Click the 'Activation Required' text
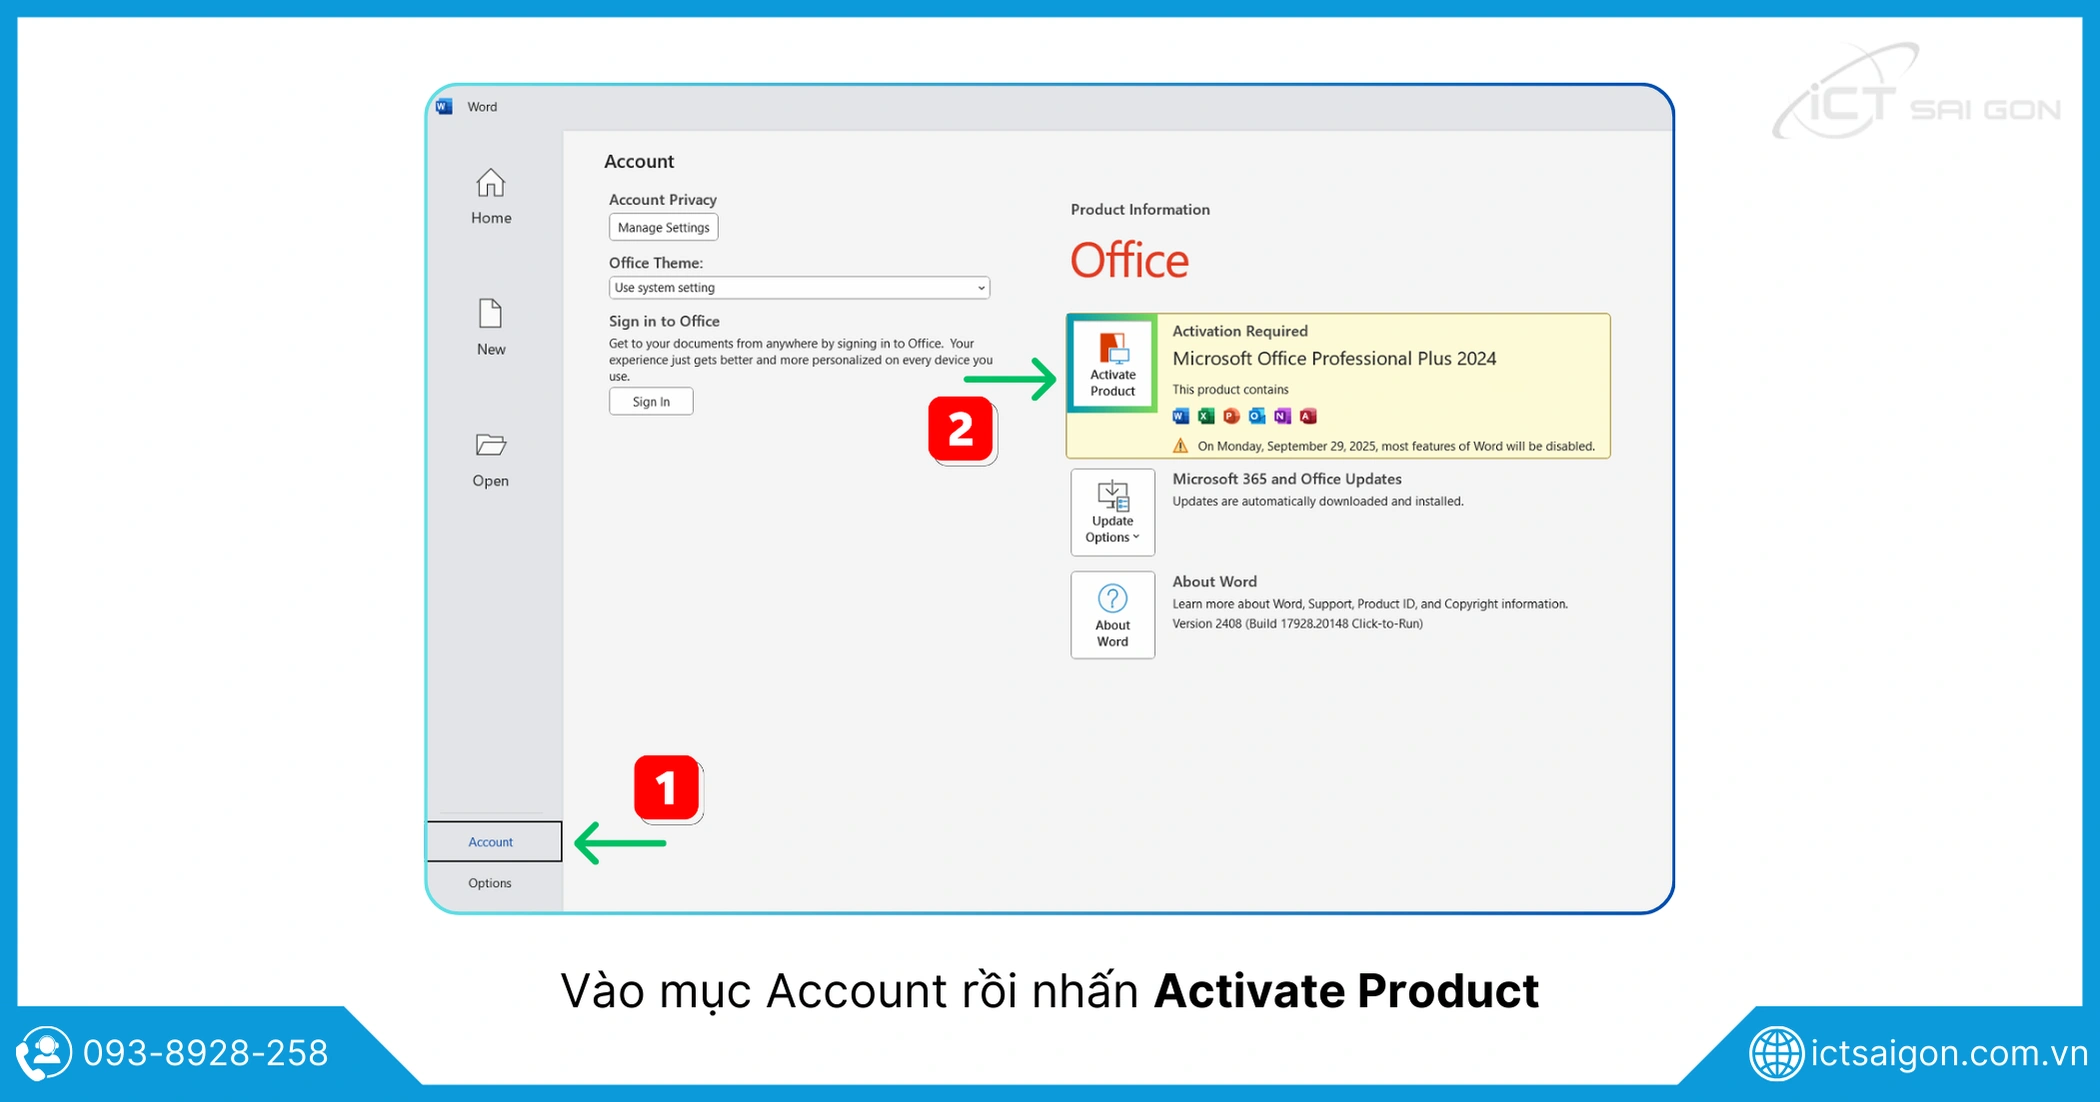Image resolution: width=2100 pixels, height=1102 pixels. 1240,331
